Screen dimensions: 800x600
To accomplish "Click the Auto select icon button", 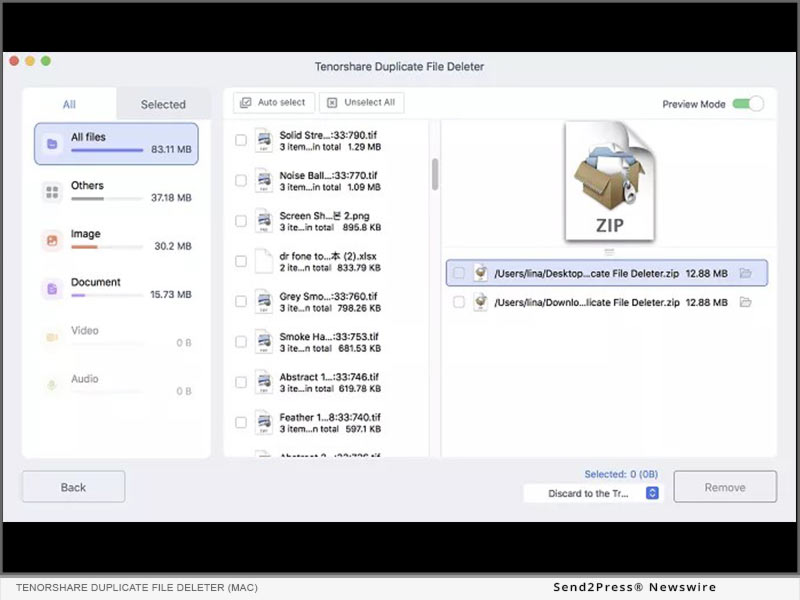I will coord(246,103).
